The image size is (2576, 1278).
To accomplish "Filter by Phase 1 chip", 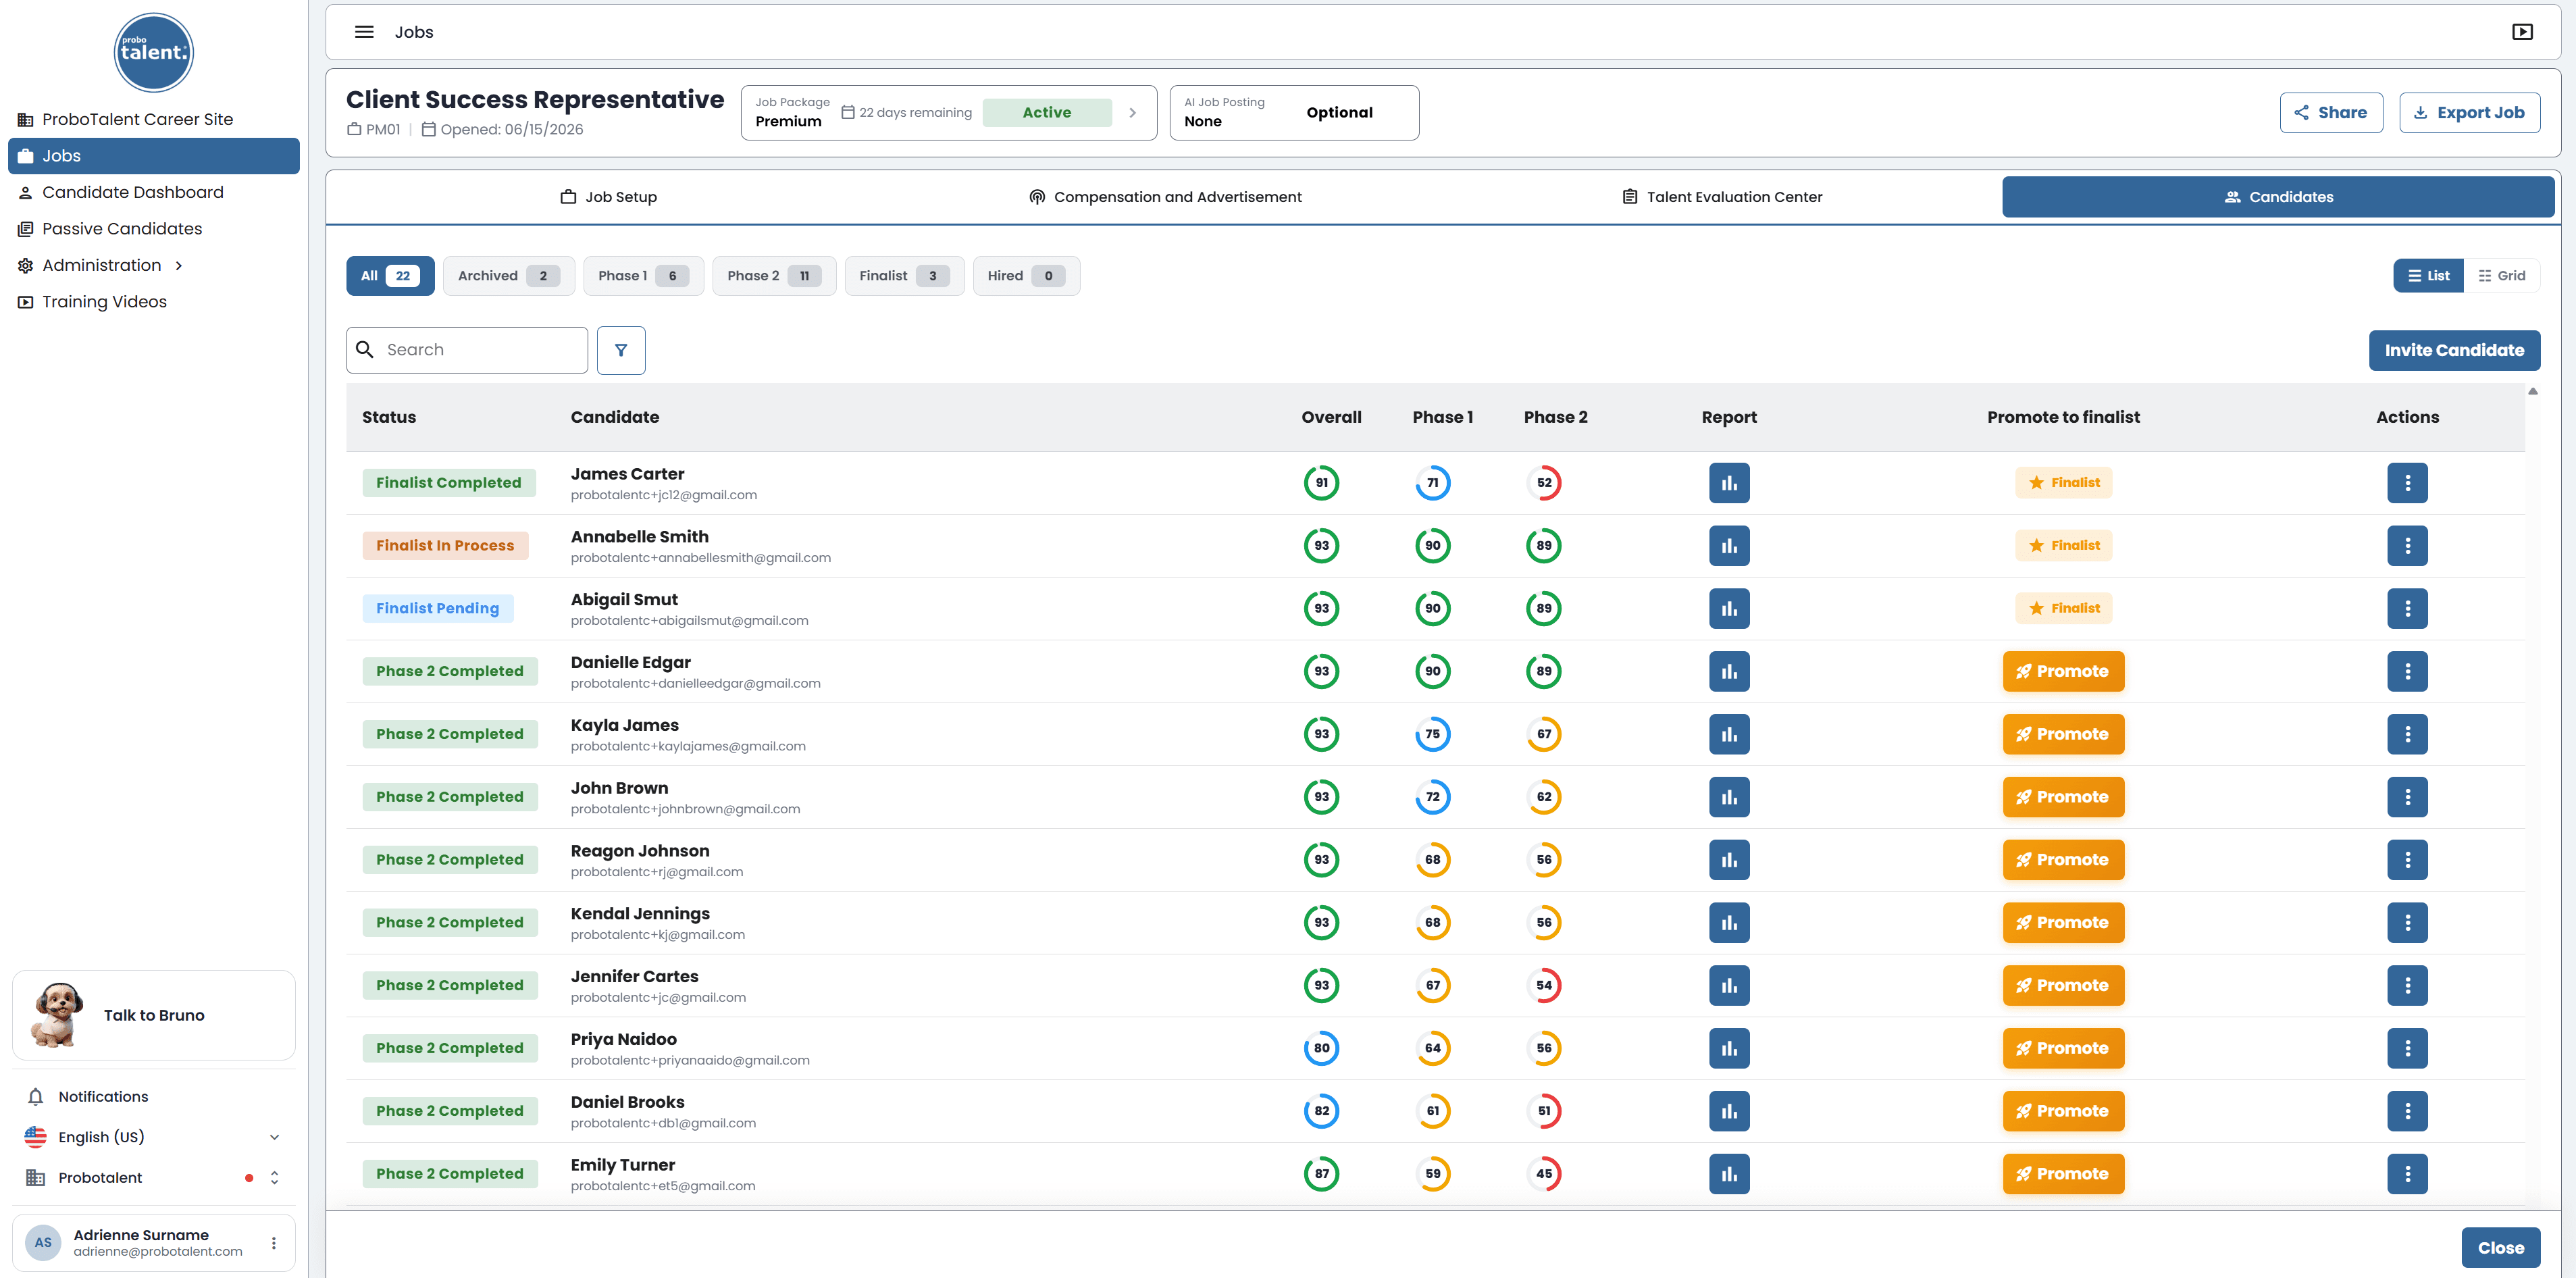I will tap(643, 276).
